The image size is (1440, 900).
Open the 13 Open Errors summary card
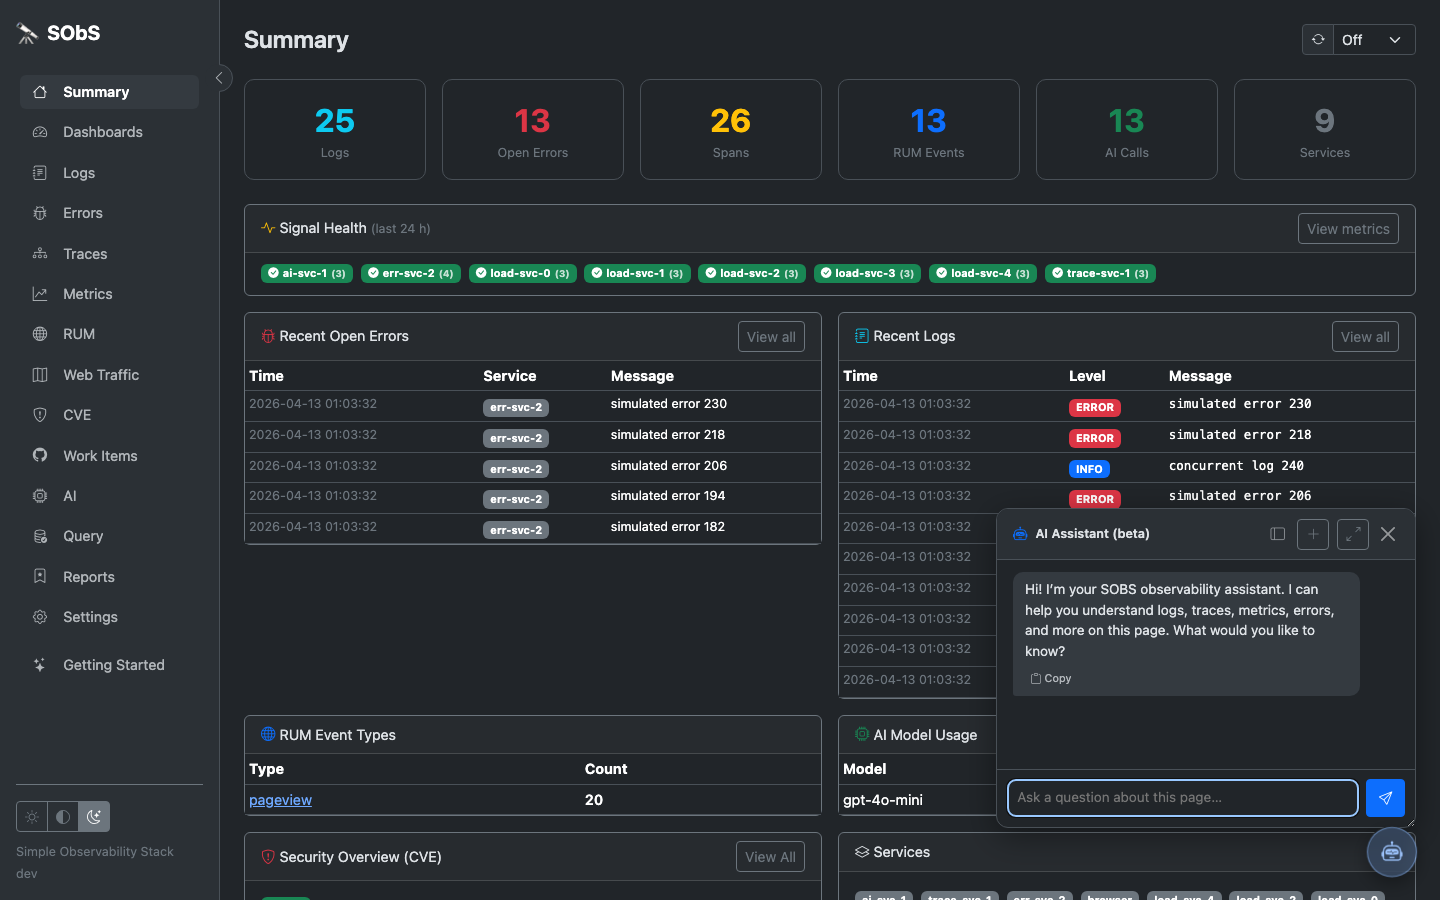tap(533, 130)
